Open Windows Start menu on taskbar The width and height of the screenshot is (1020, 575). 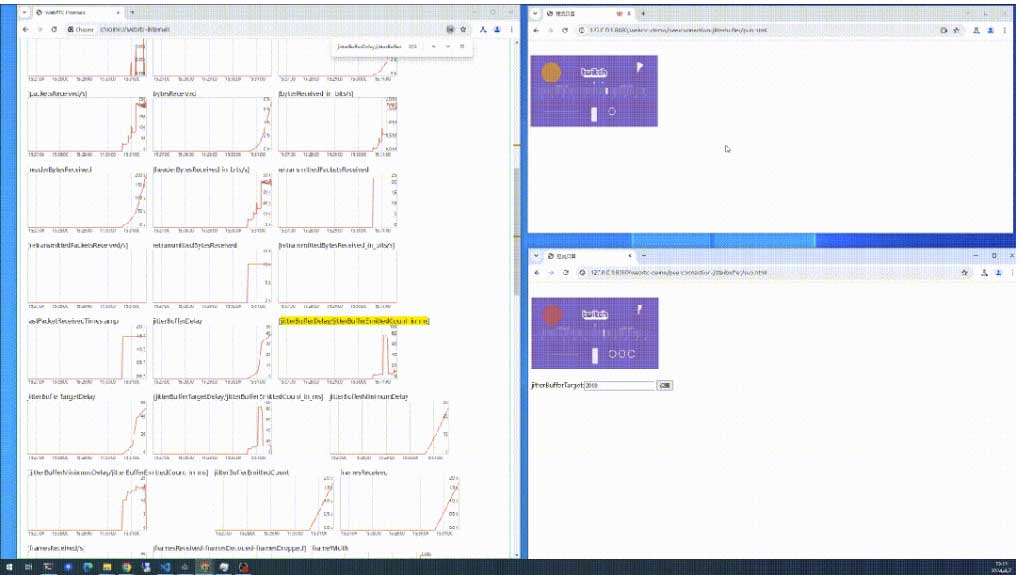pos(10,567)
